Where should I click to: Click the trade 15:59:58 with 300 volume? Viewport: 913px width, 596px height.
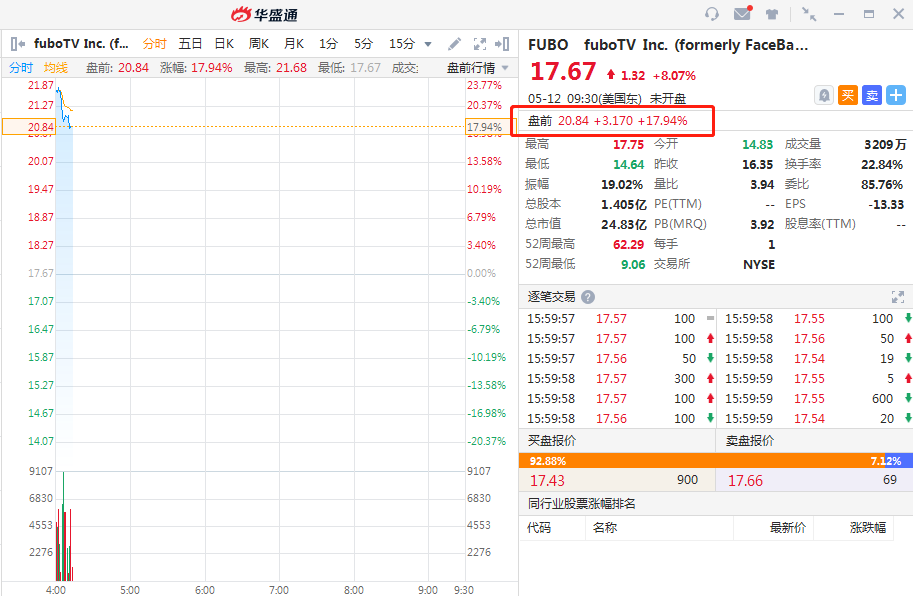pos(620,379)
